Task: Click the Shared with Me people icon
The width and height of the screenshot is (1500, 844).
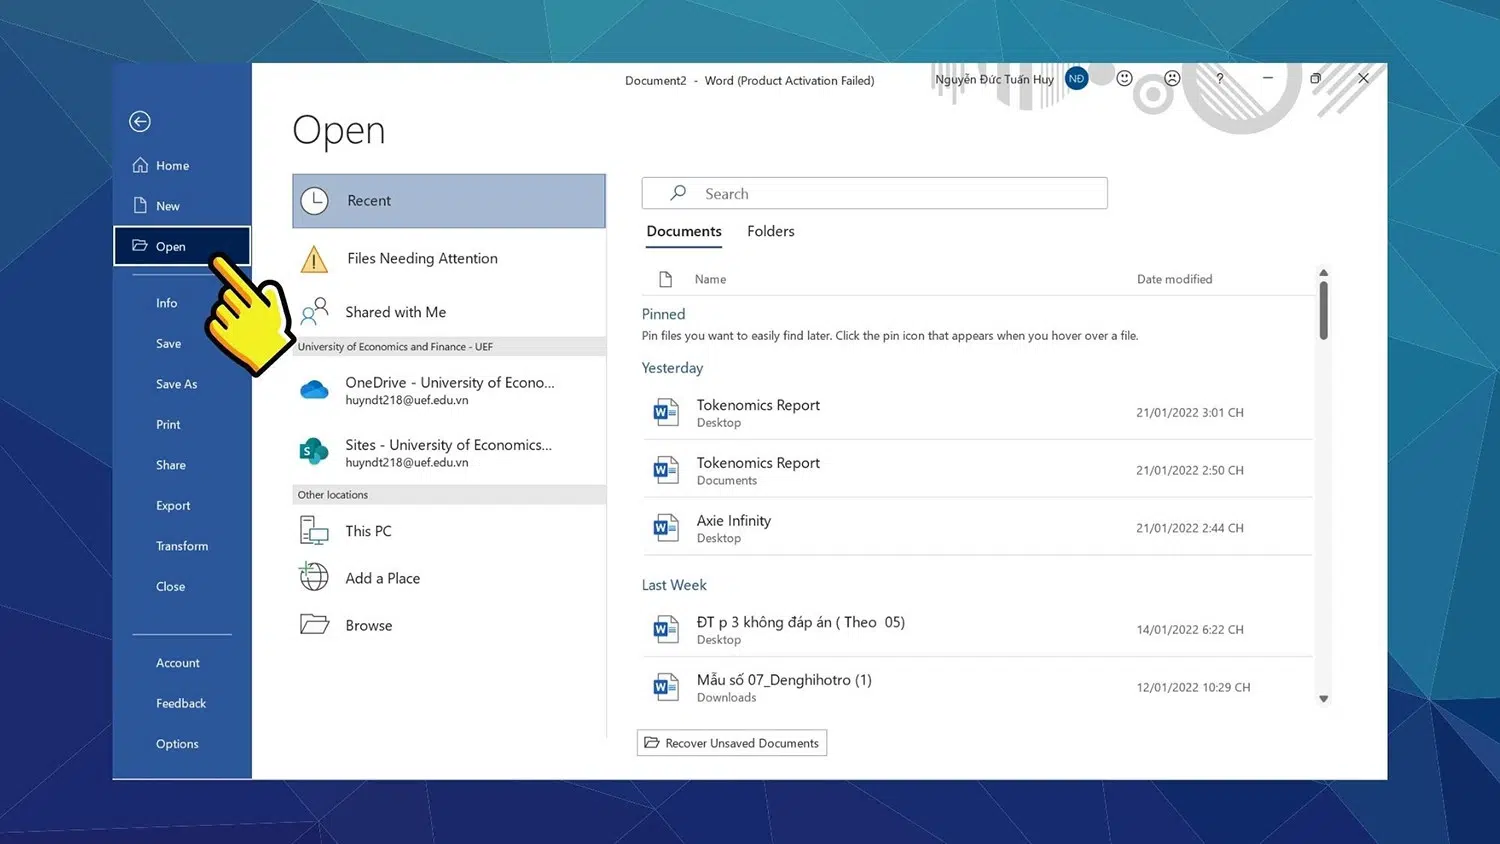Action: click(314, 312)
